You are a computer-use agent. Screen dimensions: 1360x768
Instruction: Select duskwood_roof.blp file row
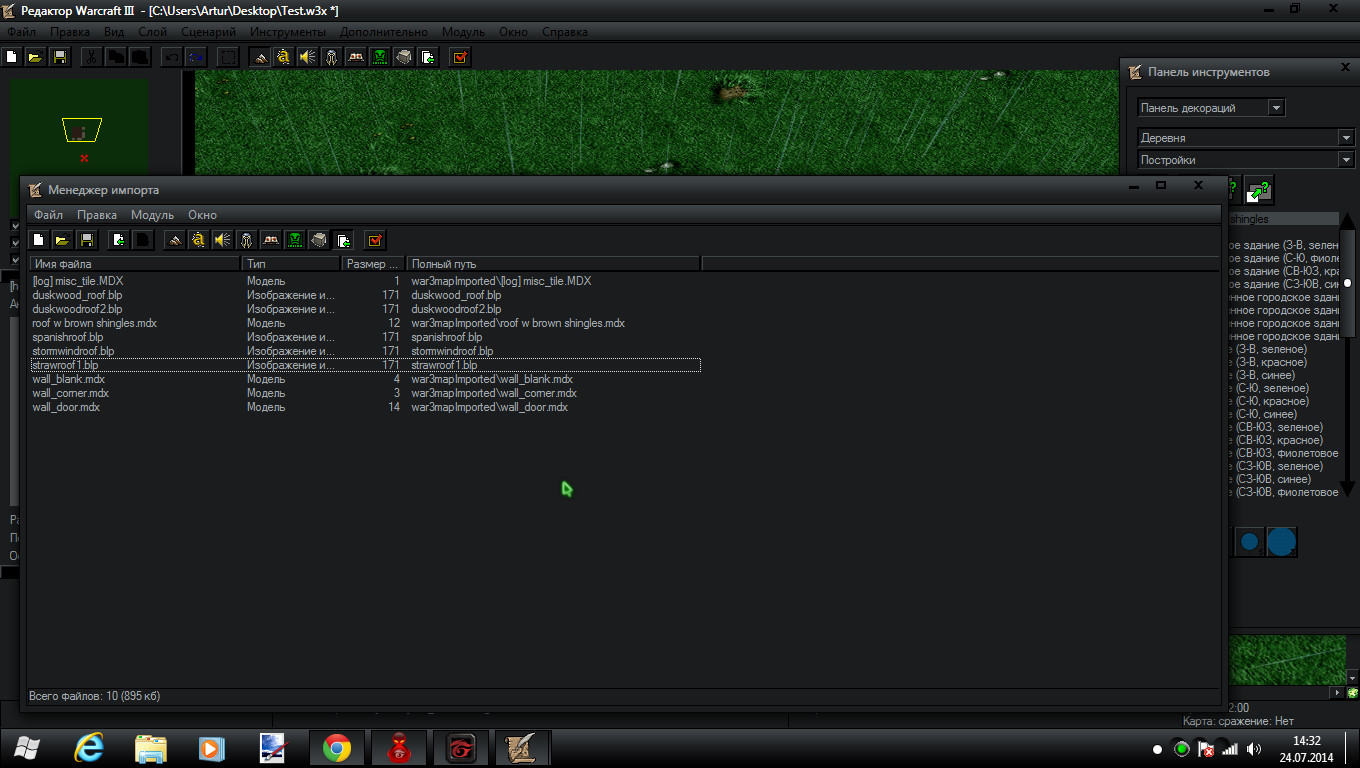click(365, 295)
